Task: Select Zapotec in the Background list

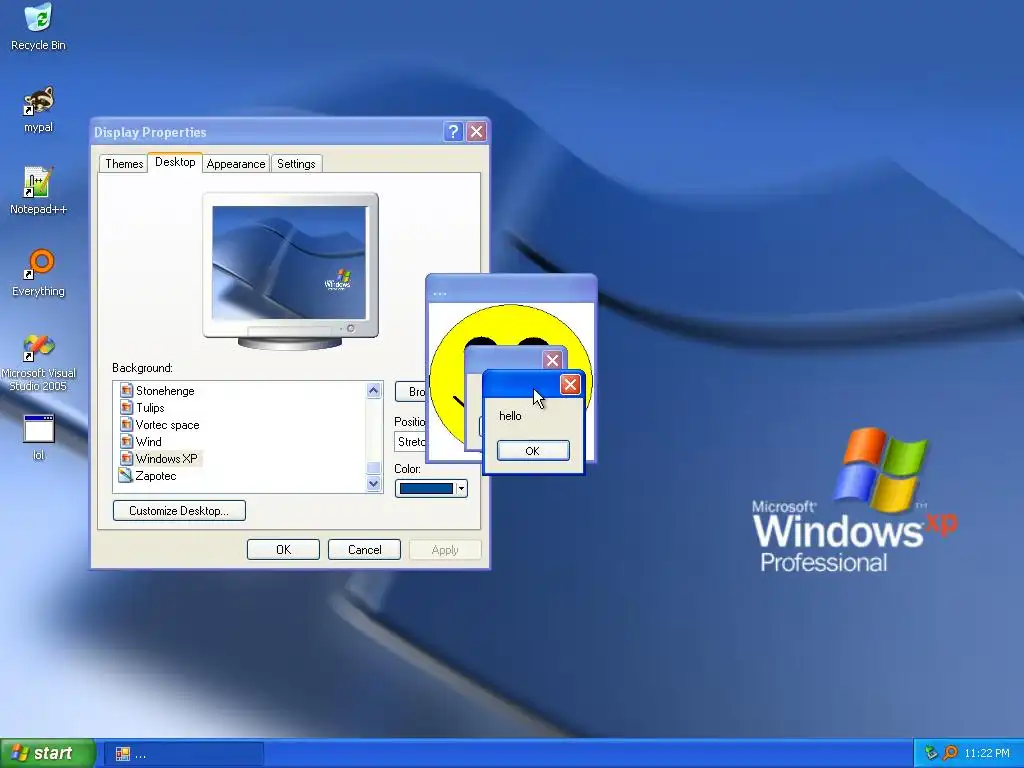Action: [156, 475]
